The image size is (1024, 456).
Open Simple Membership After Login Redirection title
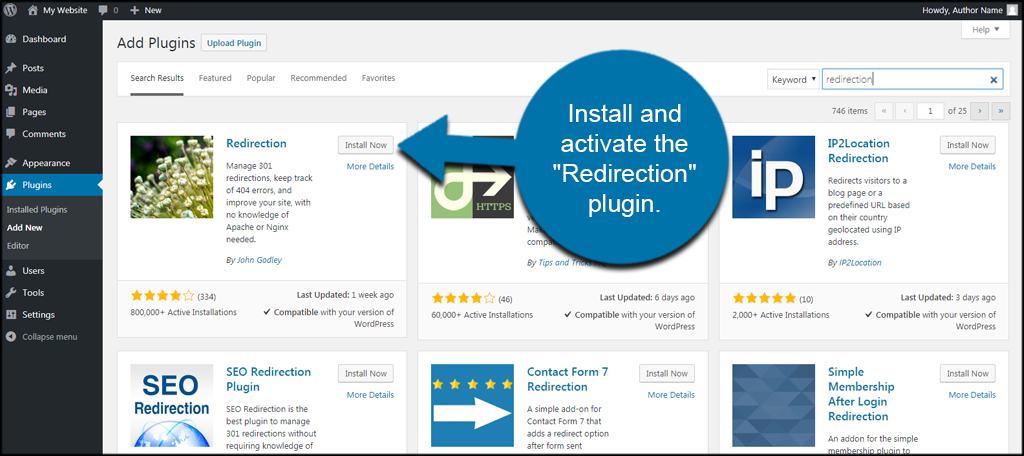pyautogui.click(x=861, y=394)
